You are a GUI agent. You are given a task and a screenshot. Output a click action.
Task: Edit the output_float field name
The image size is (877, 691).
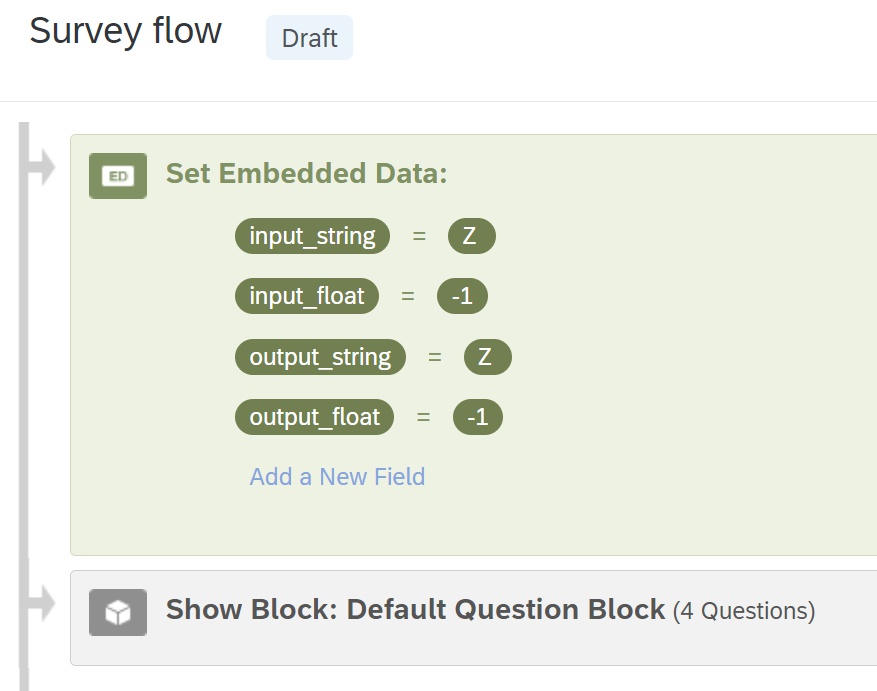pyautogui.click(x=314, y=417)
